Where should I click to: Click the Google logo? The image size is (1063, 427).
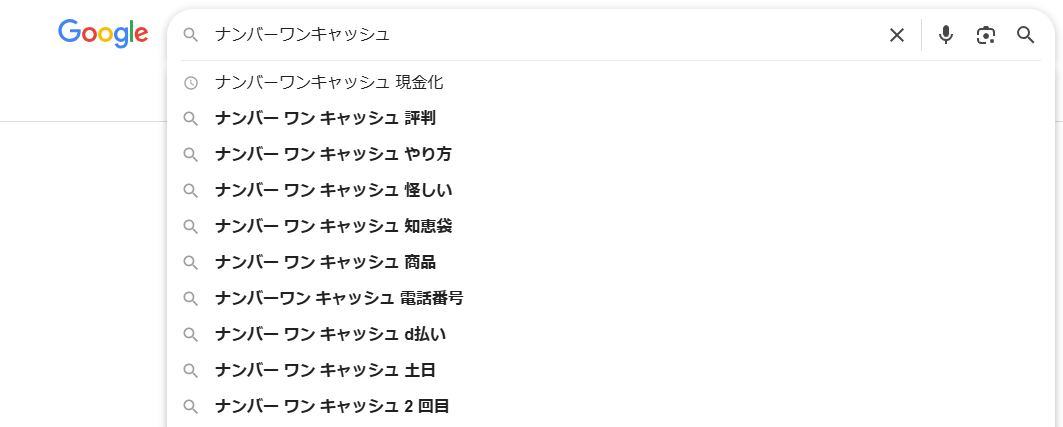tap(103, 33)
